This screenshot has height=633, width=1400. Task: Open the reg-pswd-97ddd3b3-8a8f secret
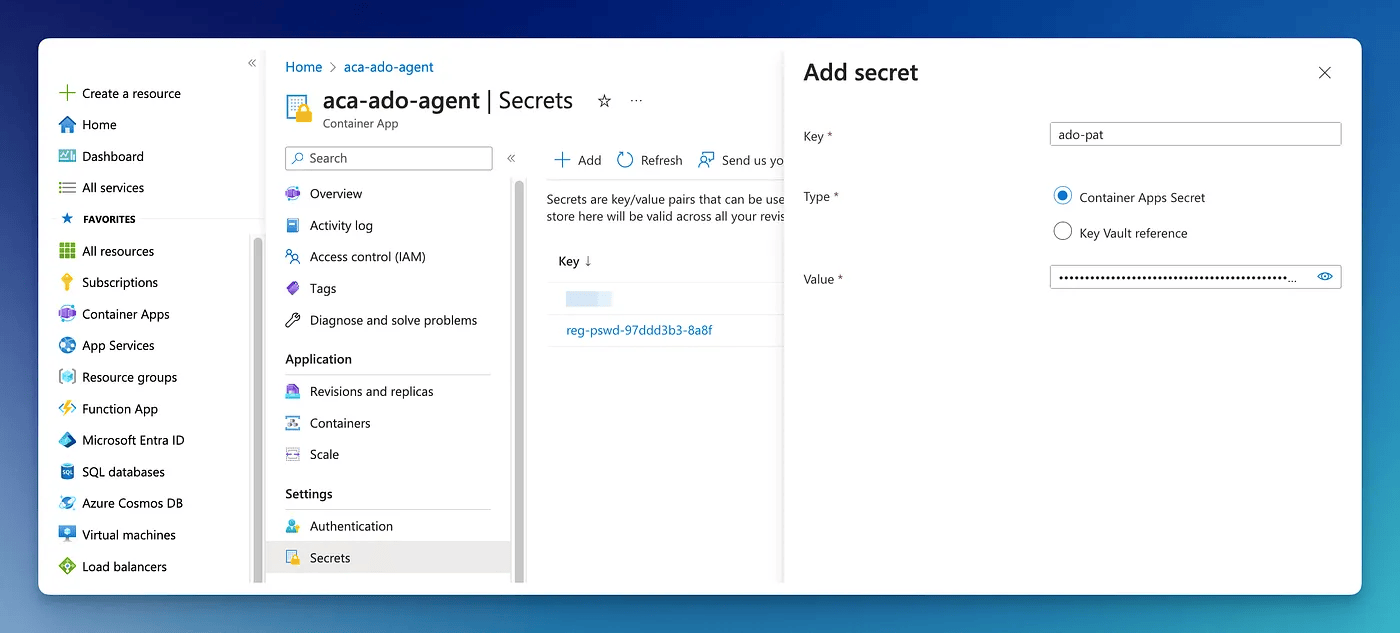tap(637, 330)
